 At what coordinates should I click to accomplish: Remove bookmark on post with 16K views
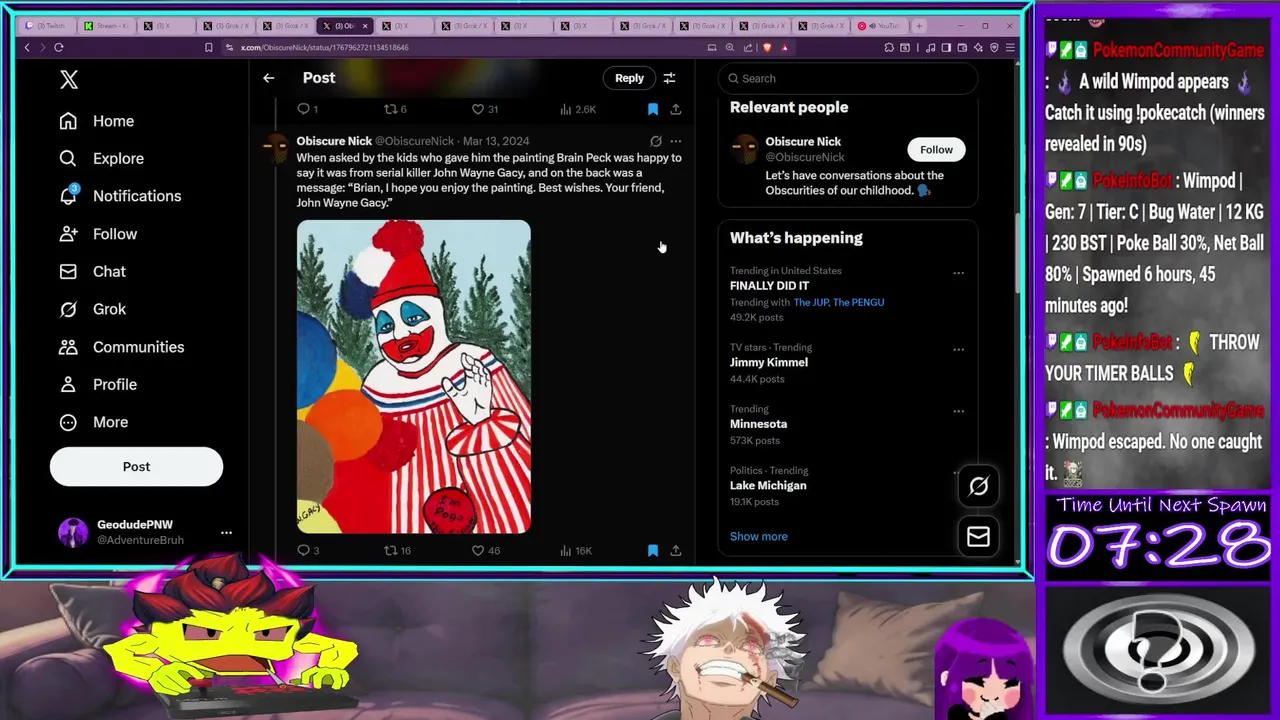[x=653, y=550]
